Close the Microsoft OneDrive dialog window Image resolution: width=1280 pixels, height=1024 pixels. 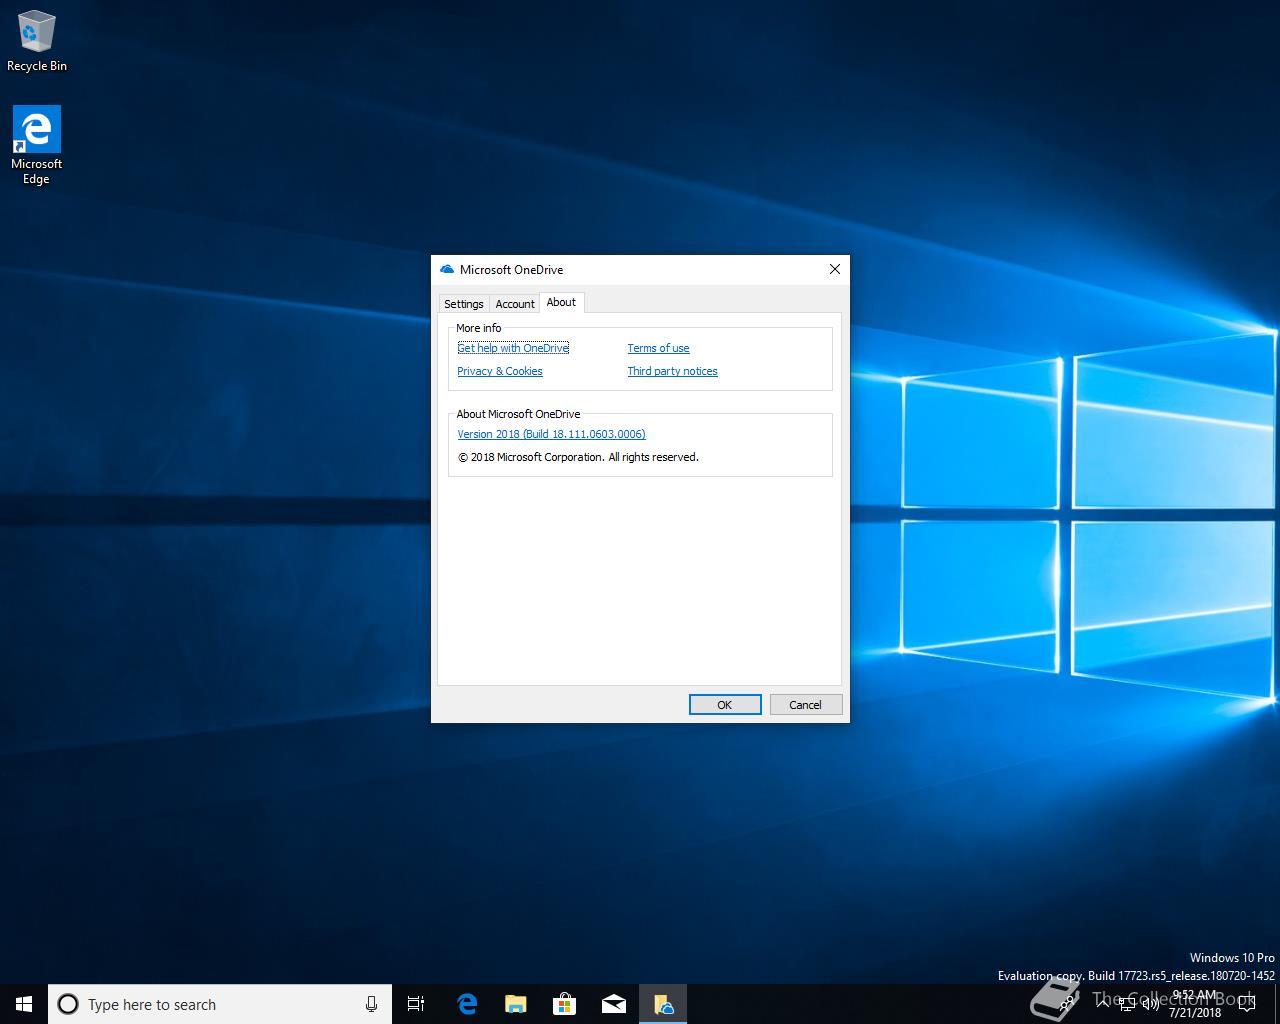835,269
